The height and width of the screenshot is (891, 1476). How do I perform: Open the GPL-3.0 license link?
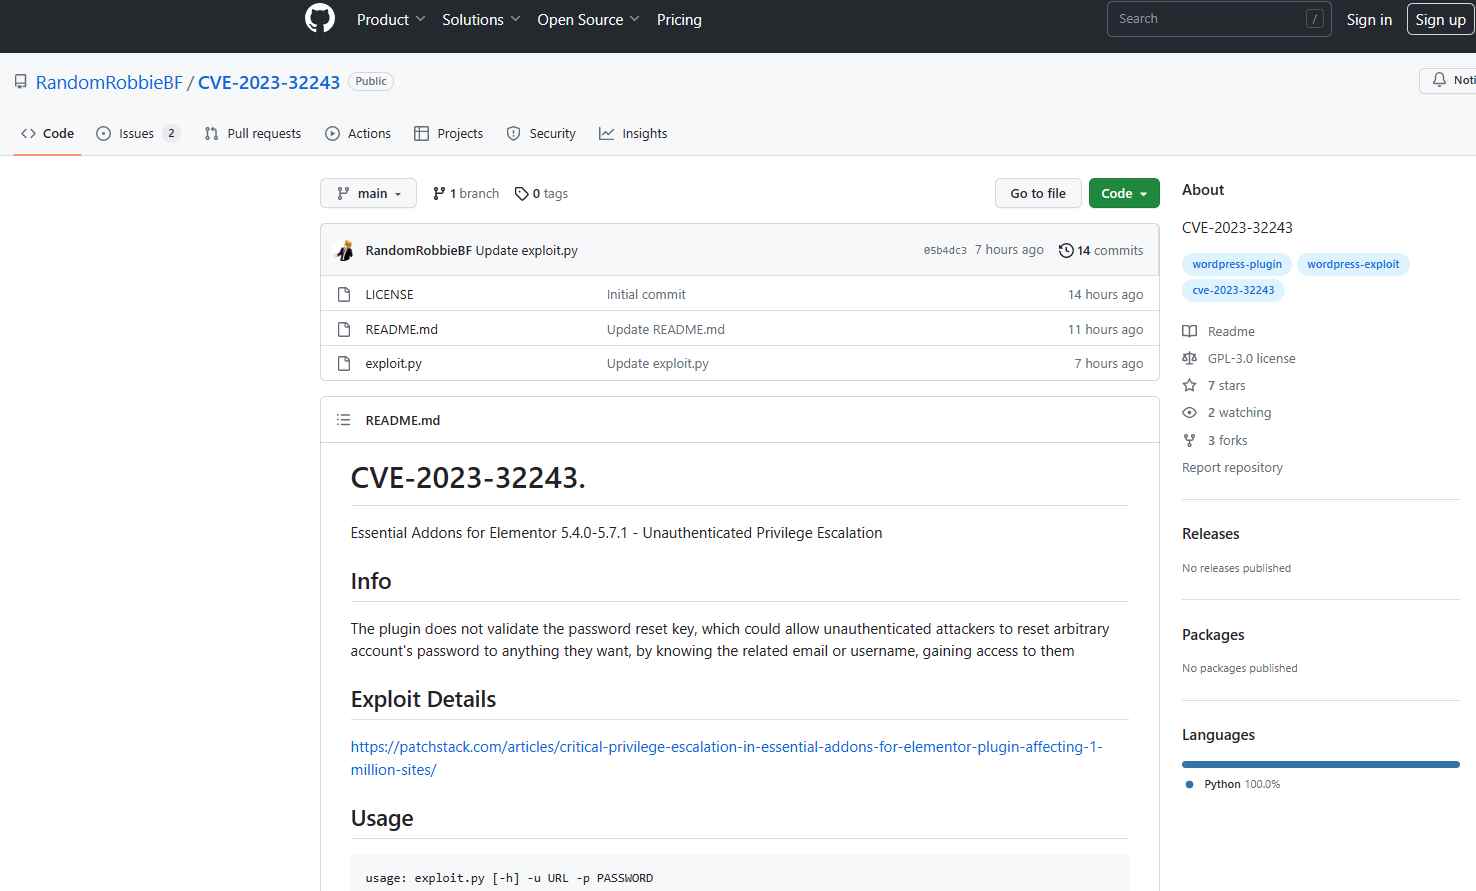(1251, 358)
